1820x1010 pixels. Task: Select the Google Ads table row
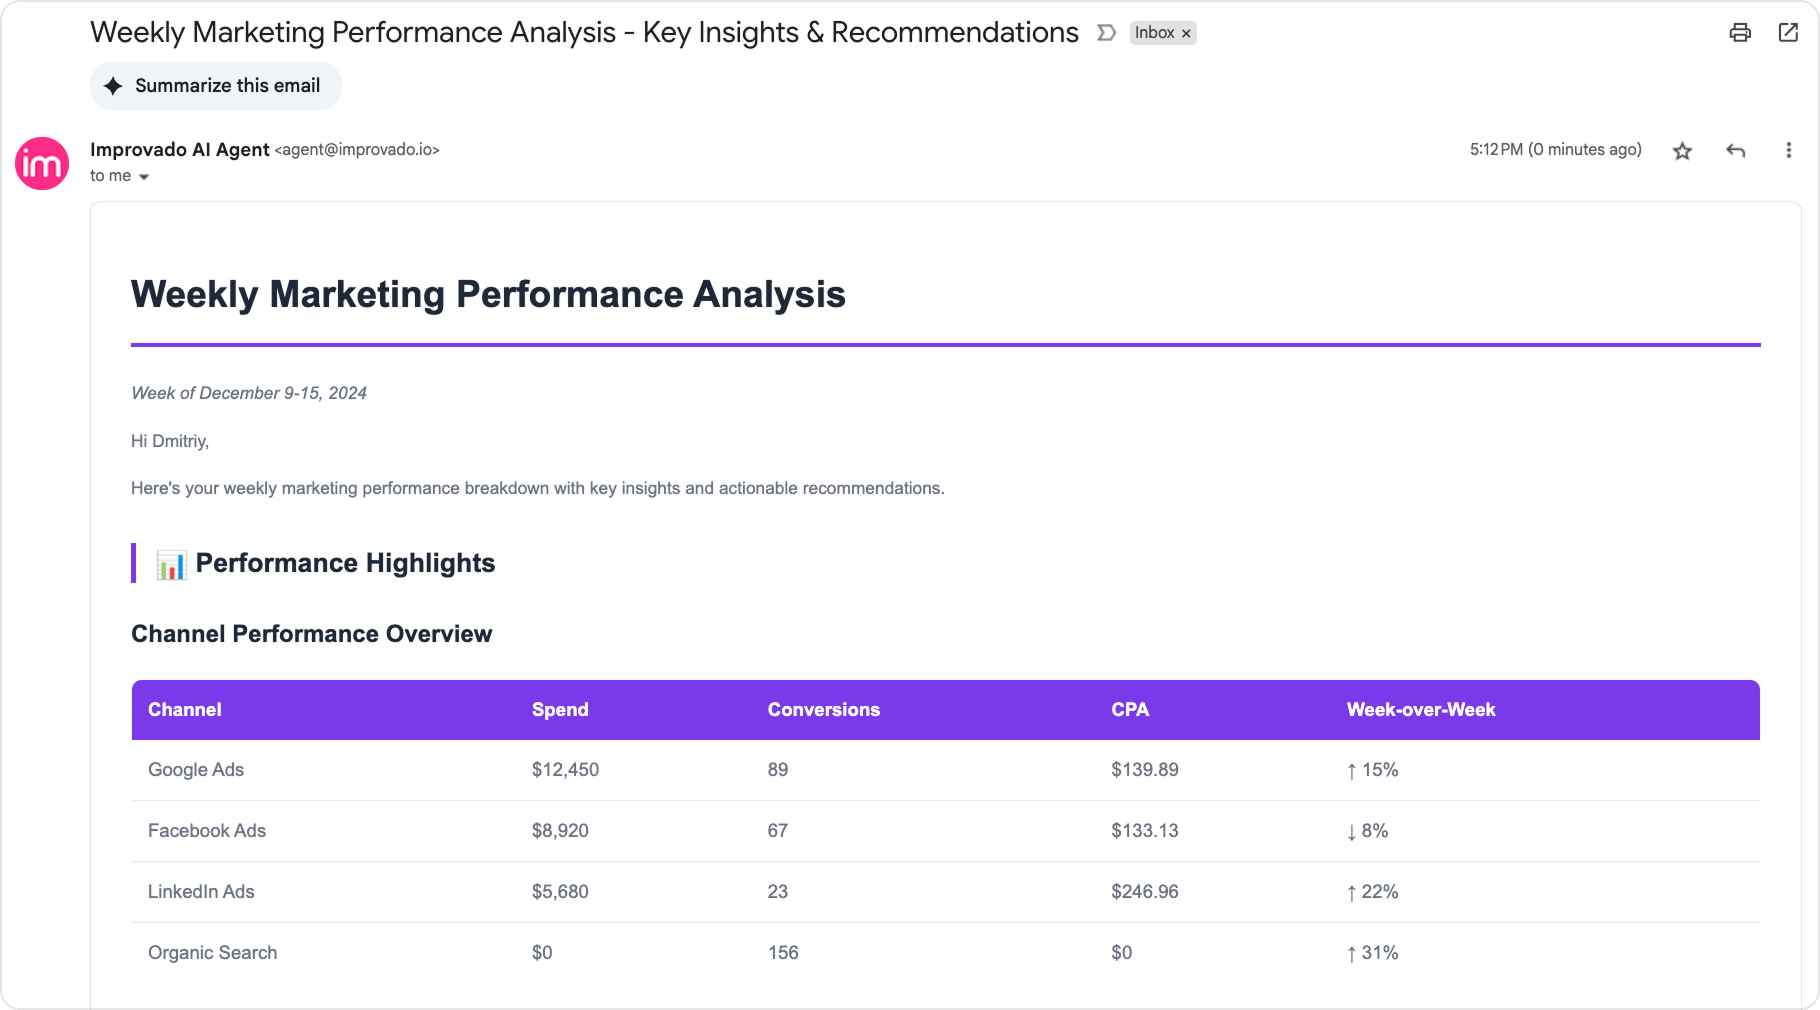(x=196, y=770)
